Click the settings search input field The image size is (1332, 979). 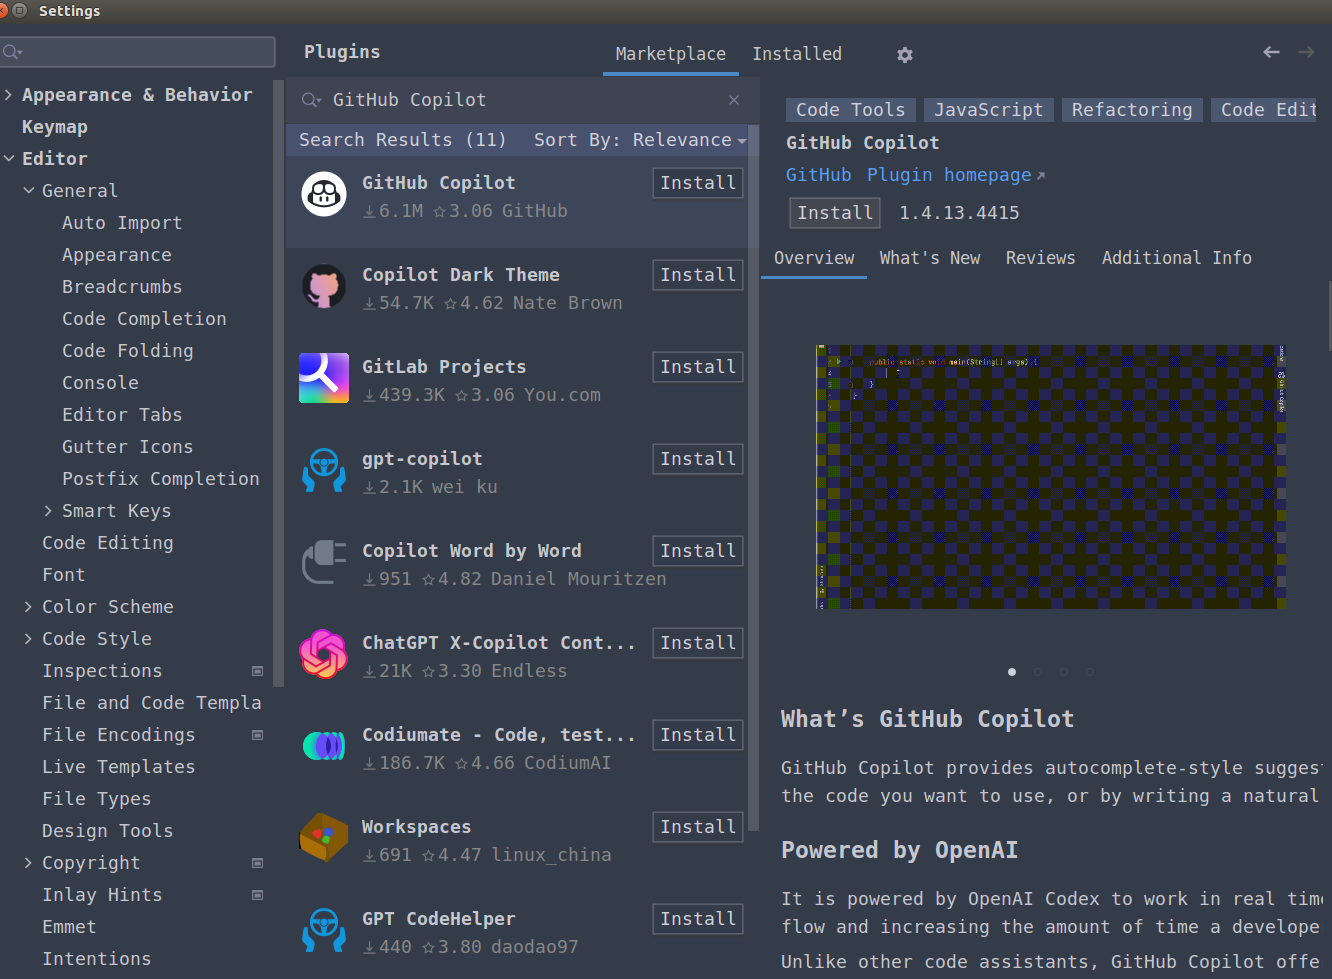137,52
